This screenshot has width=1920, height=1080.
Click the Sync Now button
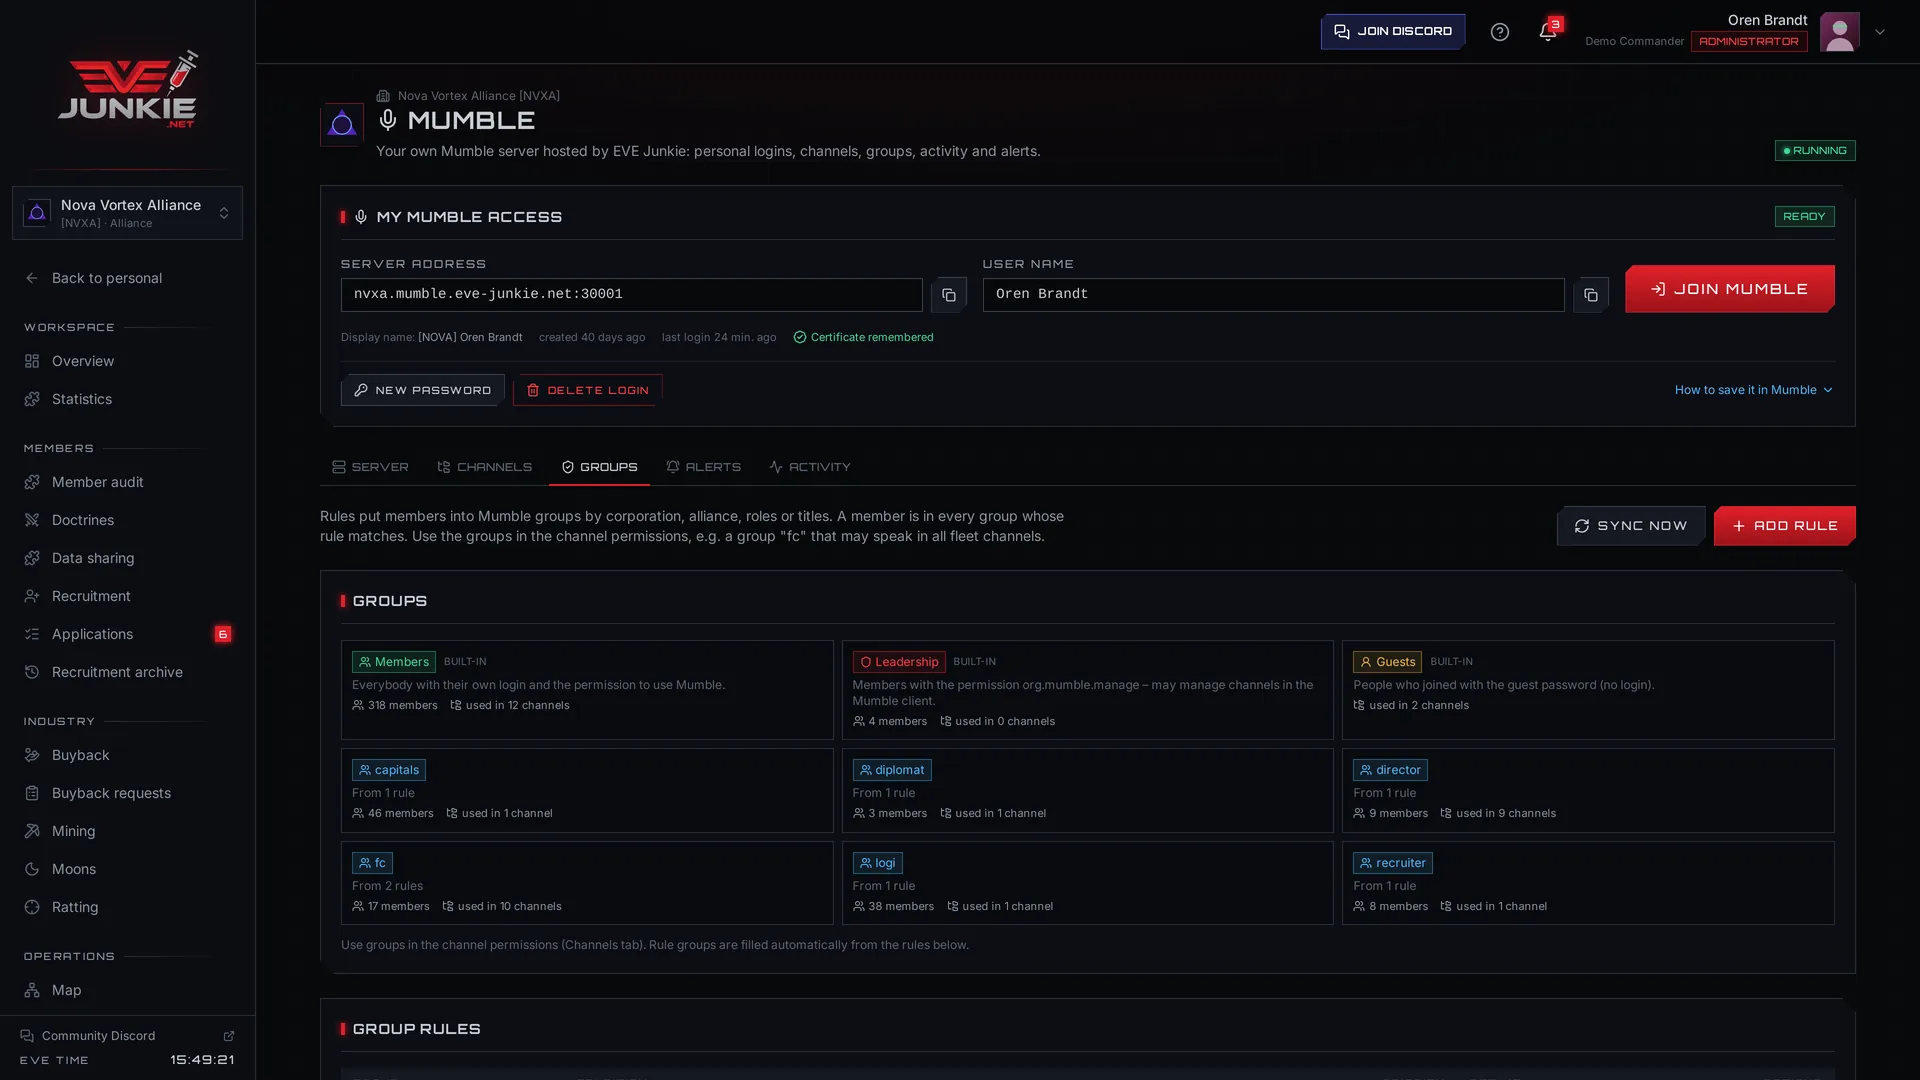coord(1631,526)
